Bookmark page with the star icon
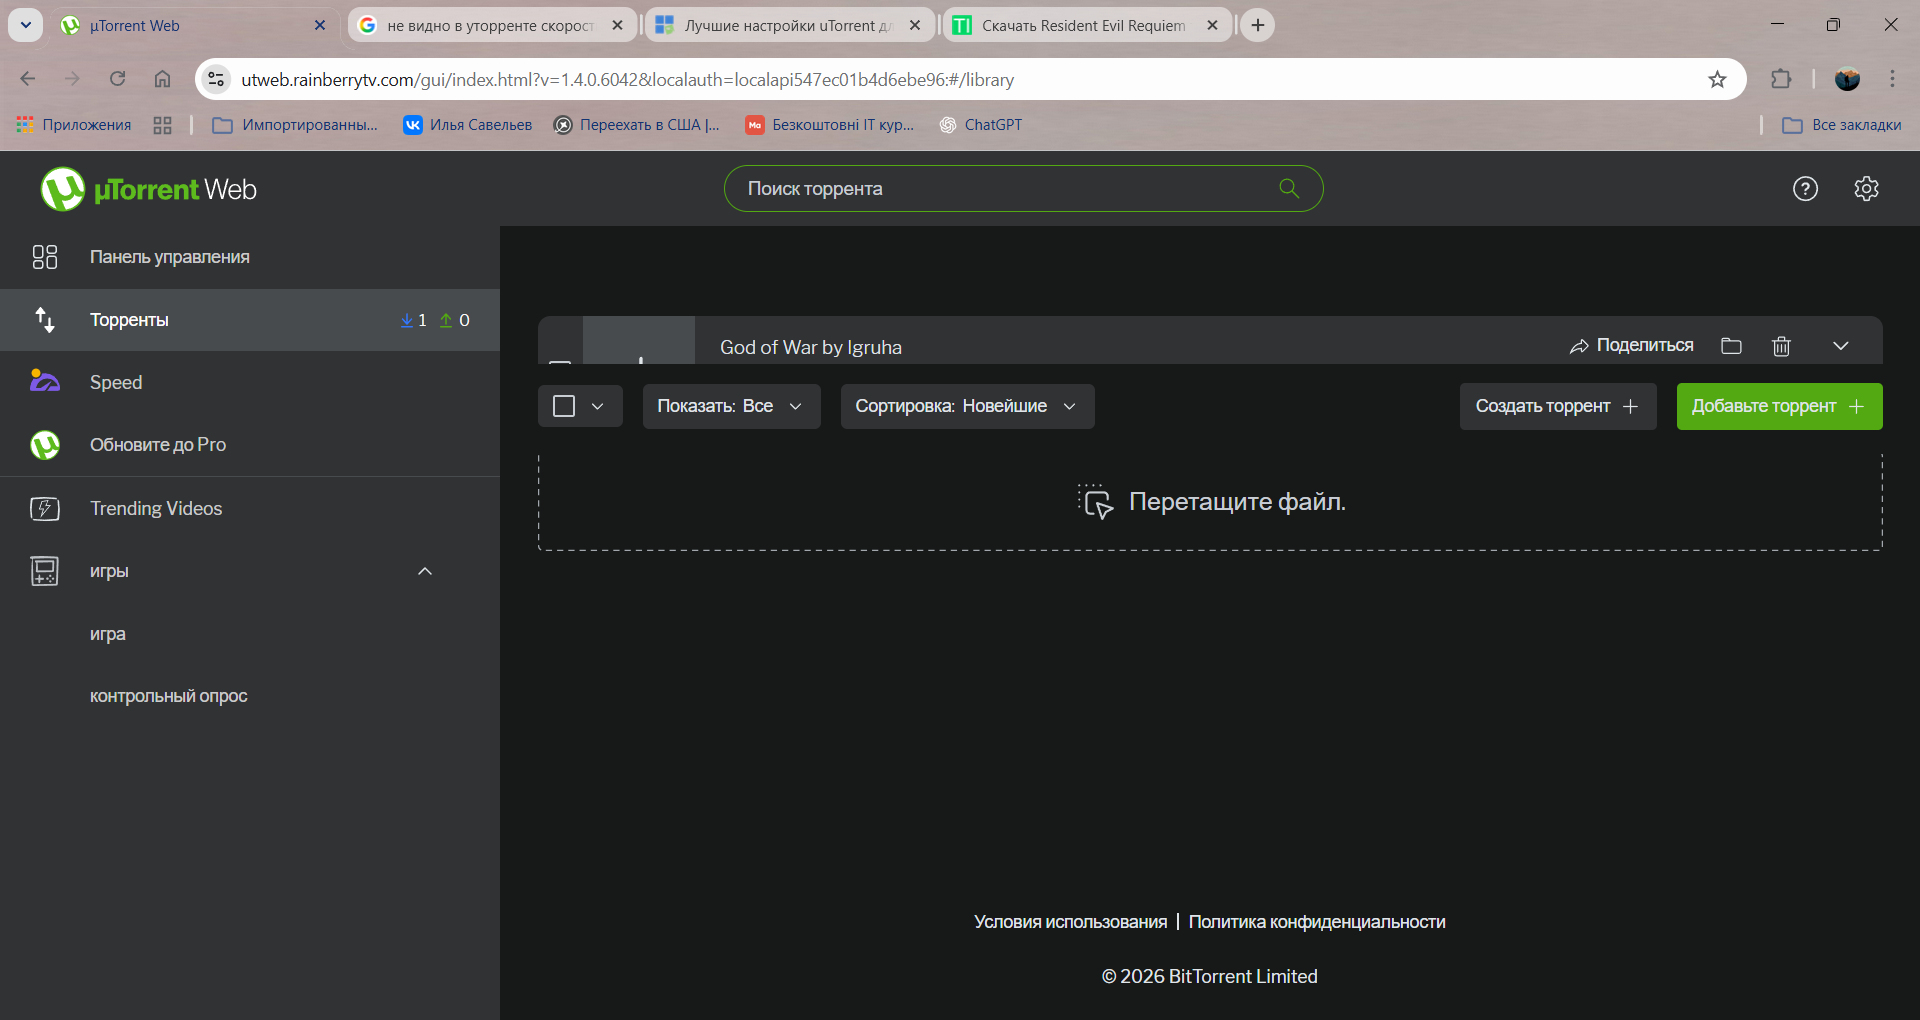1920x1020 pixels. pos(1717,80)
